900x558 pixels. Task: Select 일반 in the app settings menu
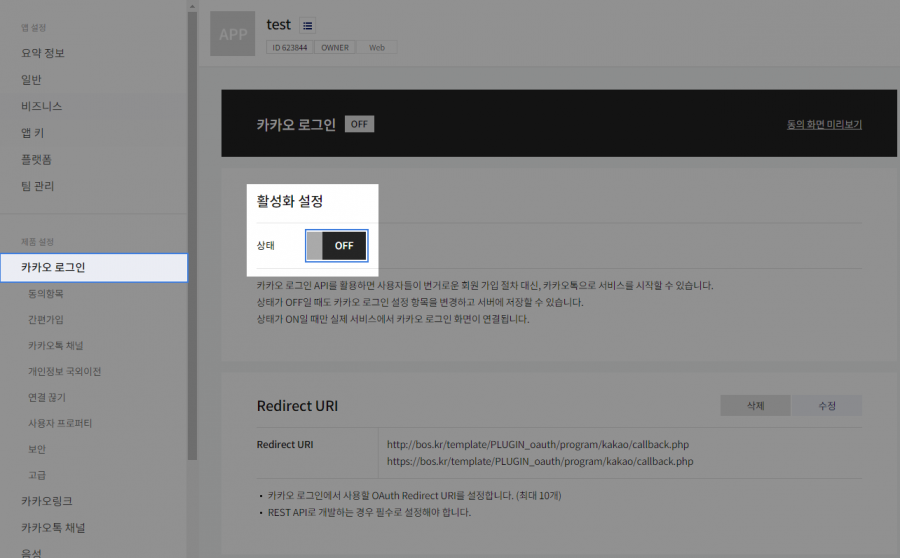tap(32, 80)
